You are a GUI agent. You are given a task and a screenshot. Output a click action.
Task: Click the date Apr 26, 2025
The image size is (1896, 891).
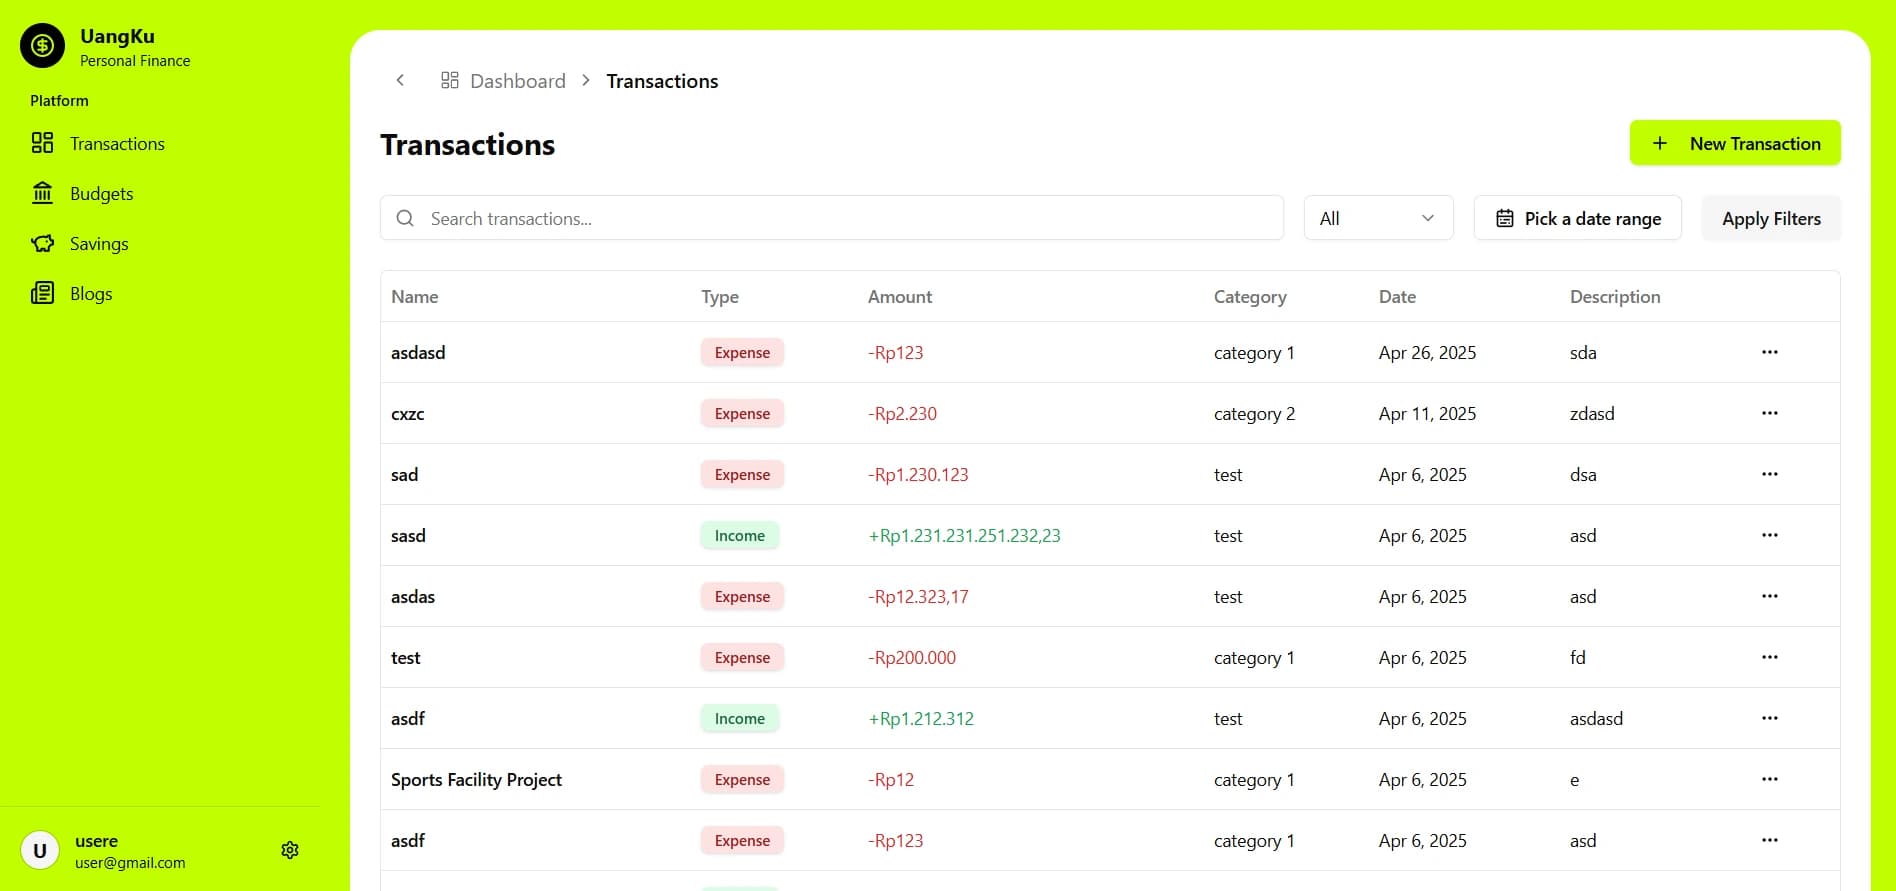[x=1427, y=353]
